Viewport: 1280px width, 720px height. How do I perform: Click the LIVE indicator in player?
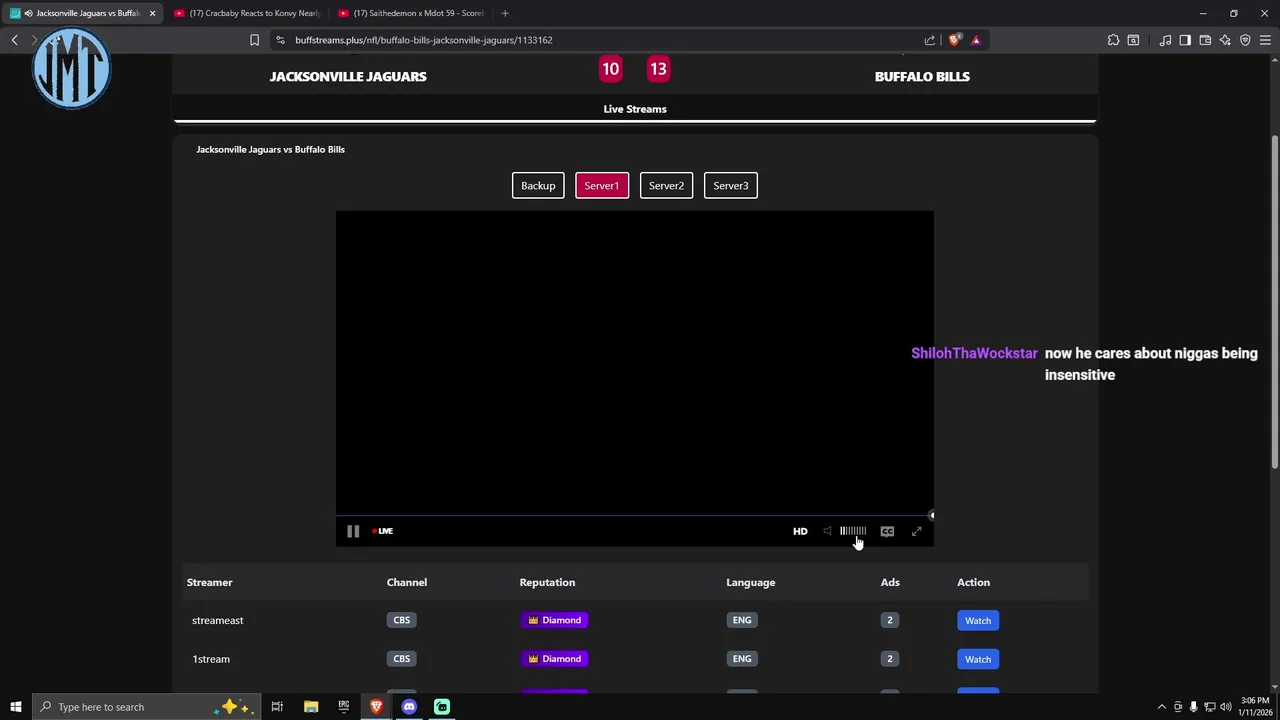coord(383,531)
